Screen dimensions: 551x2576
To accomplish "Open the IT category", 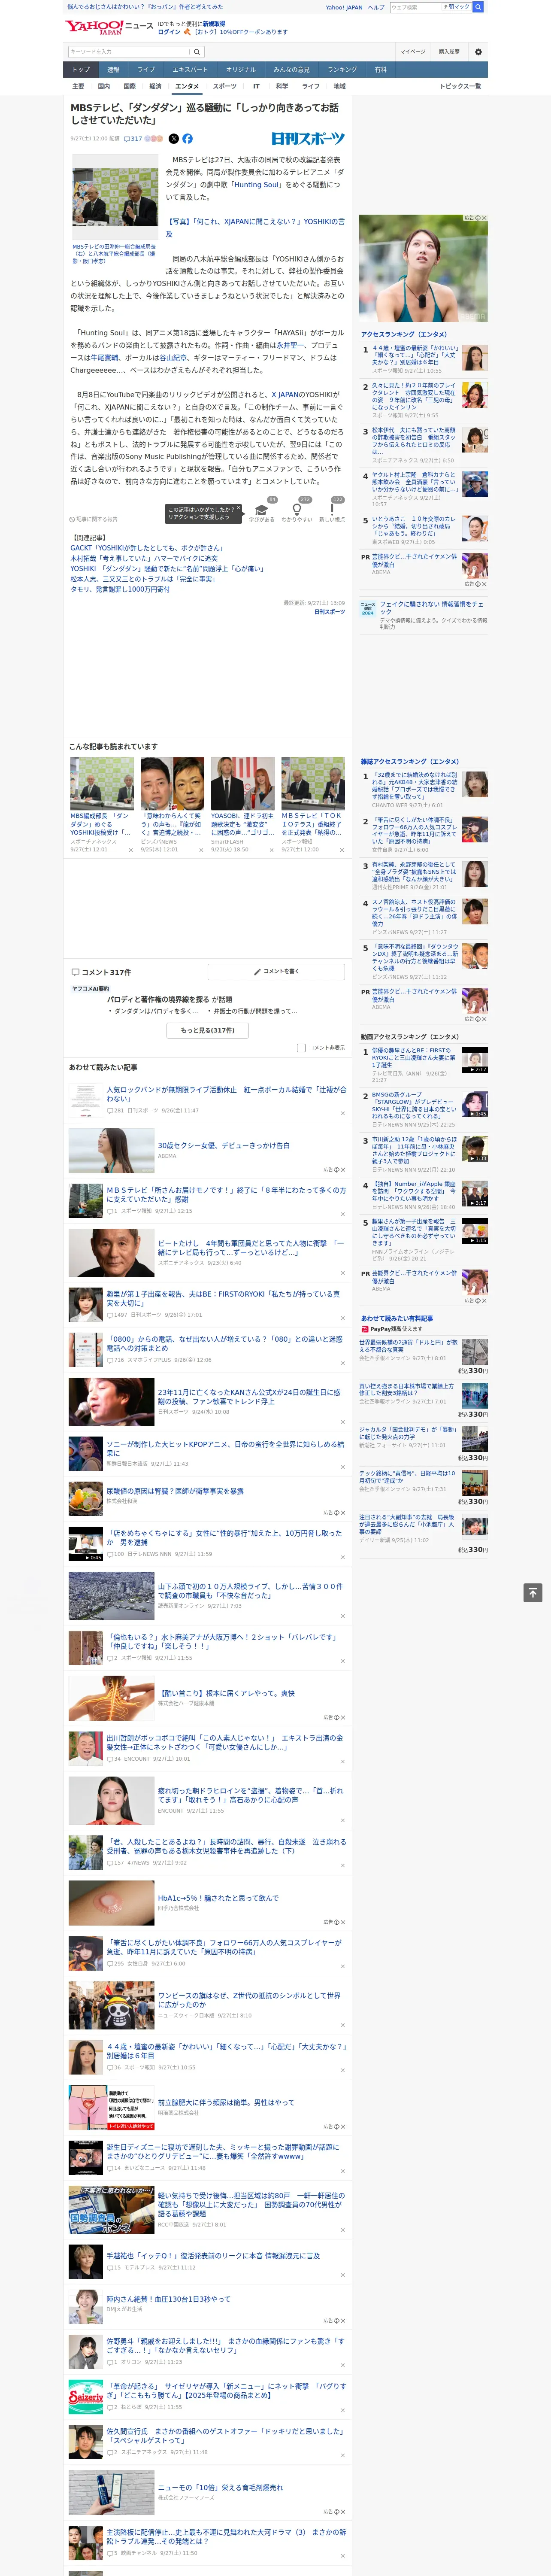I will point(256,86).
